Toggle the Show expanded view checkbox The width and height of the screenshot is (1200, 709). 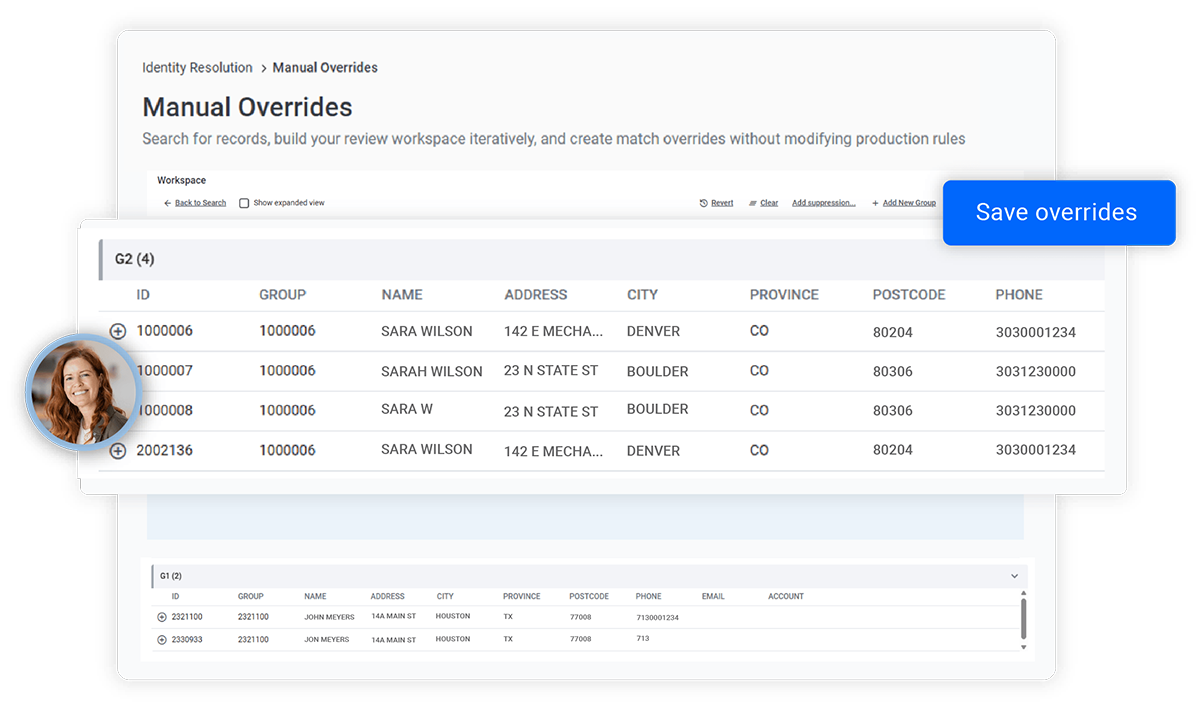pos(244,203)
